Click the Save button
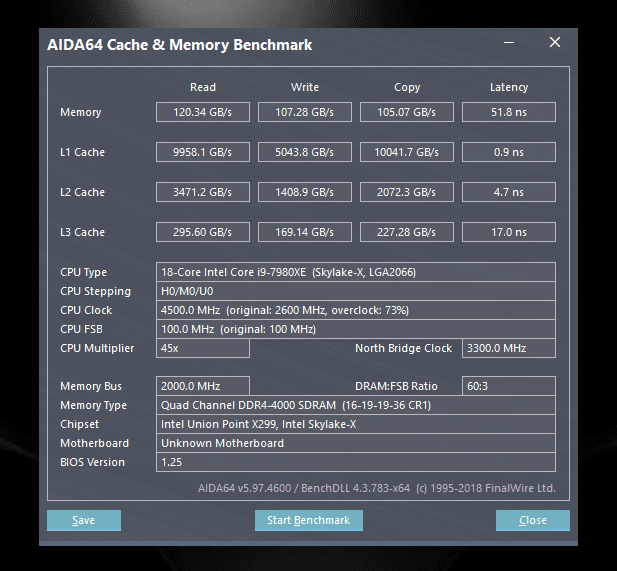Image resolution: width=617 pixels, height=571 pixels. tap(84, 520)
